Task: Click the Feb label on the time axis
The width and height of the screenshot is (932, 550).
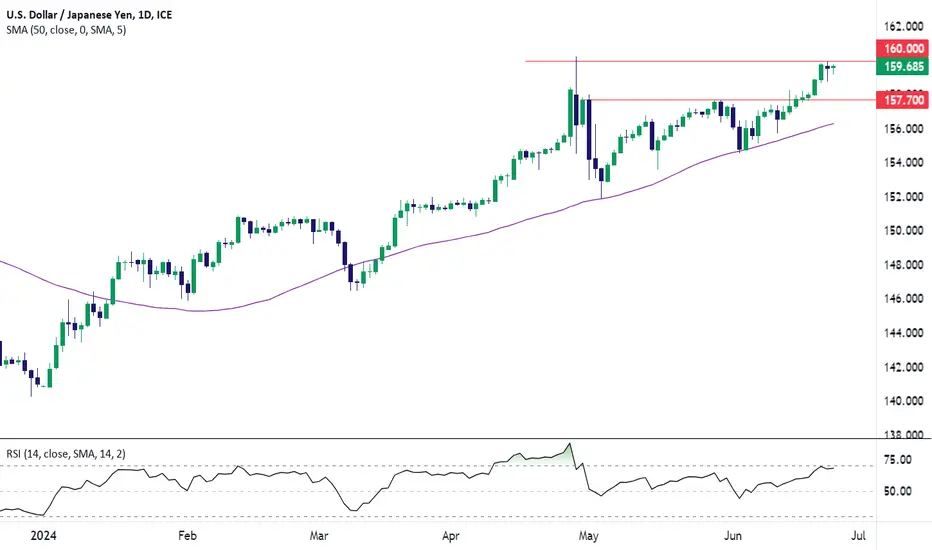Action: (x=187, y=536)
